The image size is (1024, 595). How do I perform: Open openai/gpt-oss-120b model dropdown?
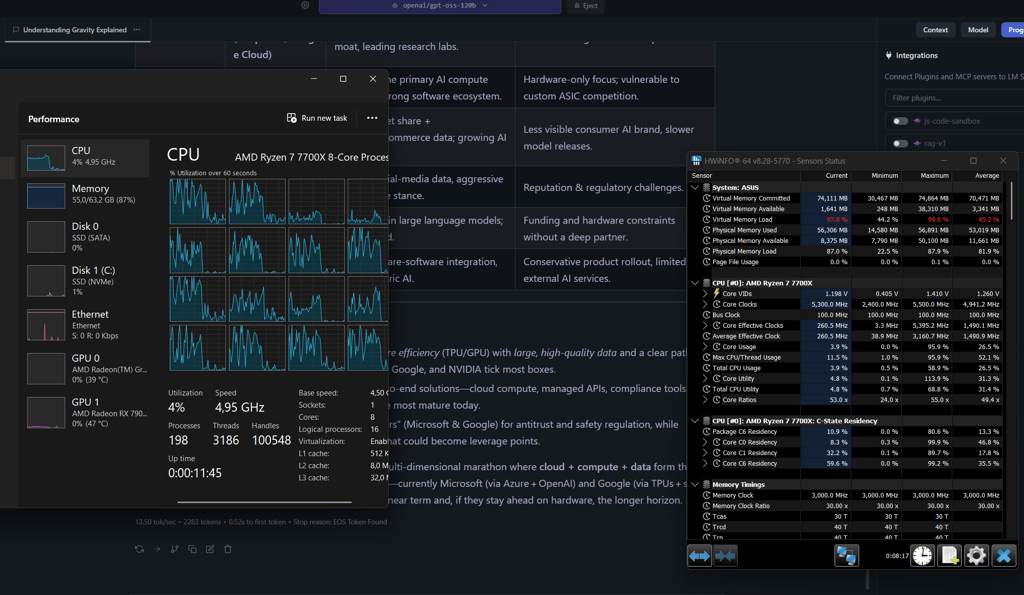(440, 6)
